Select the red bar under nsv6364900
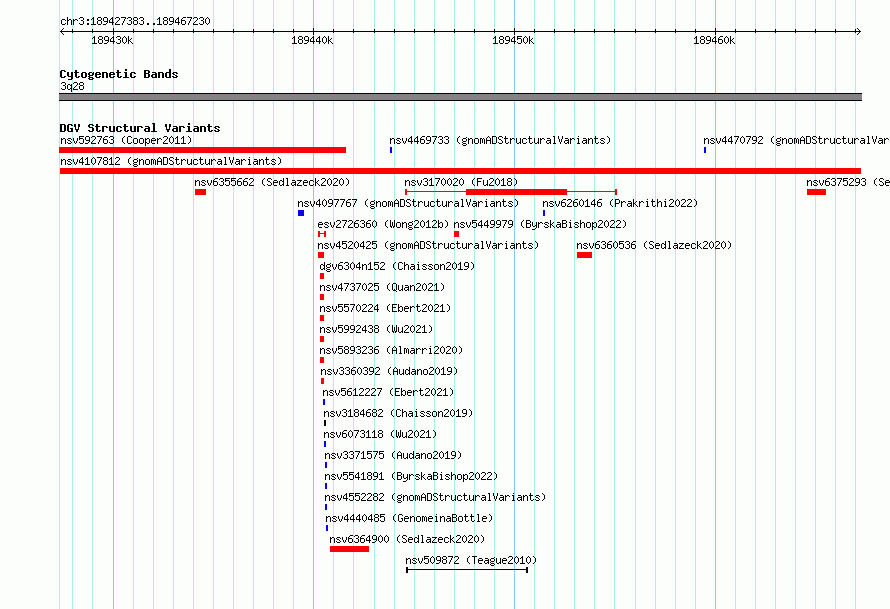Screen dimensions: 890x609 (x=349, y=549)
